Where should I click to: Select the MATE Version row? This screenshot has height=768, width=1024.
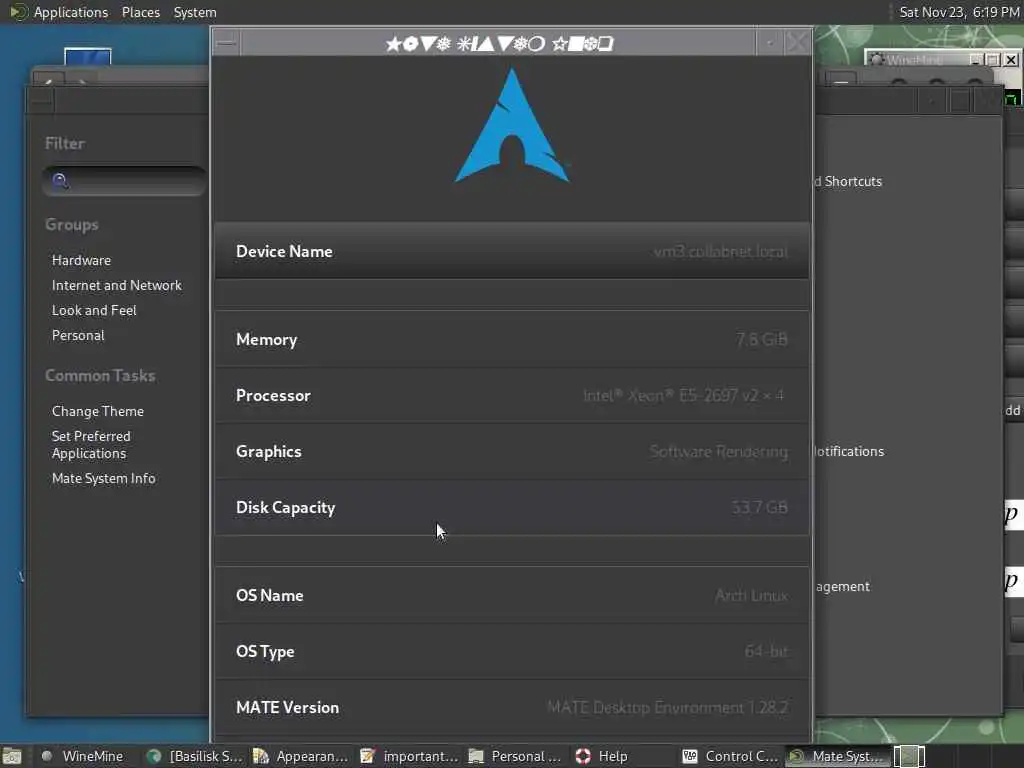[512, 708]
